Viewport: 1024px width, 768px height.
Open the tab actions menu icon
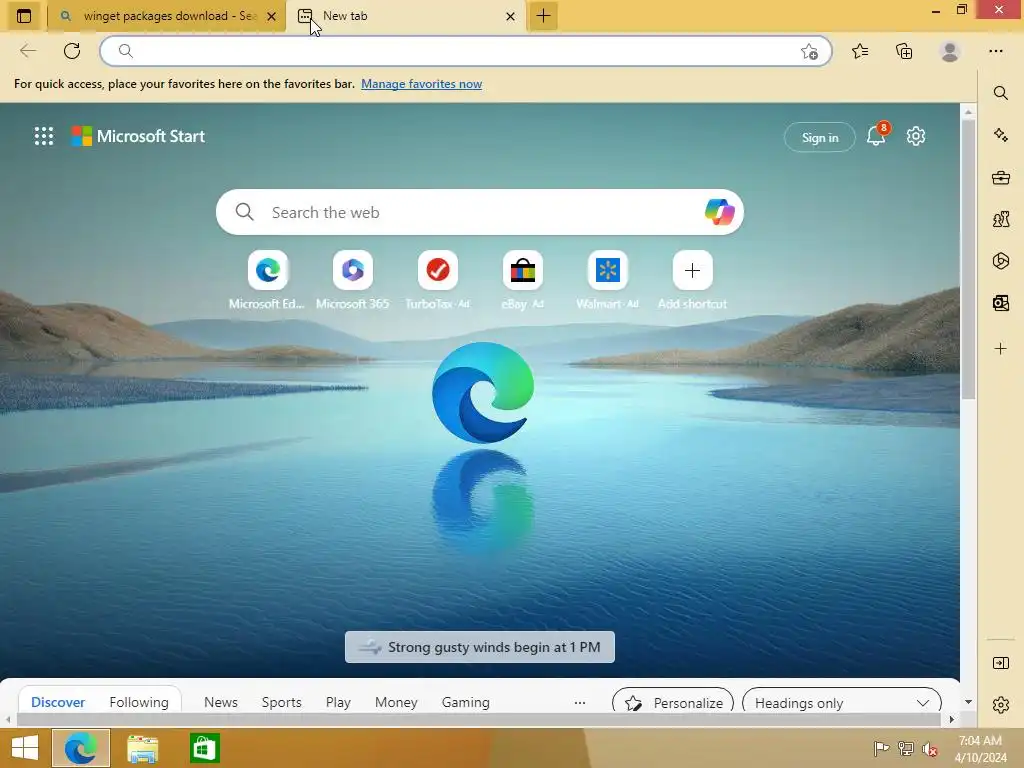[x=24, y=16]
